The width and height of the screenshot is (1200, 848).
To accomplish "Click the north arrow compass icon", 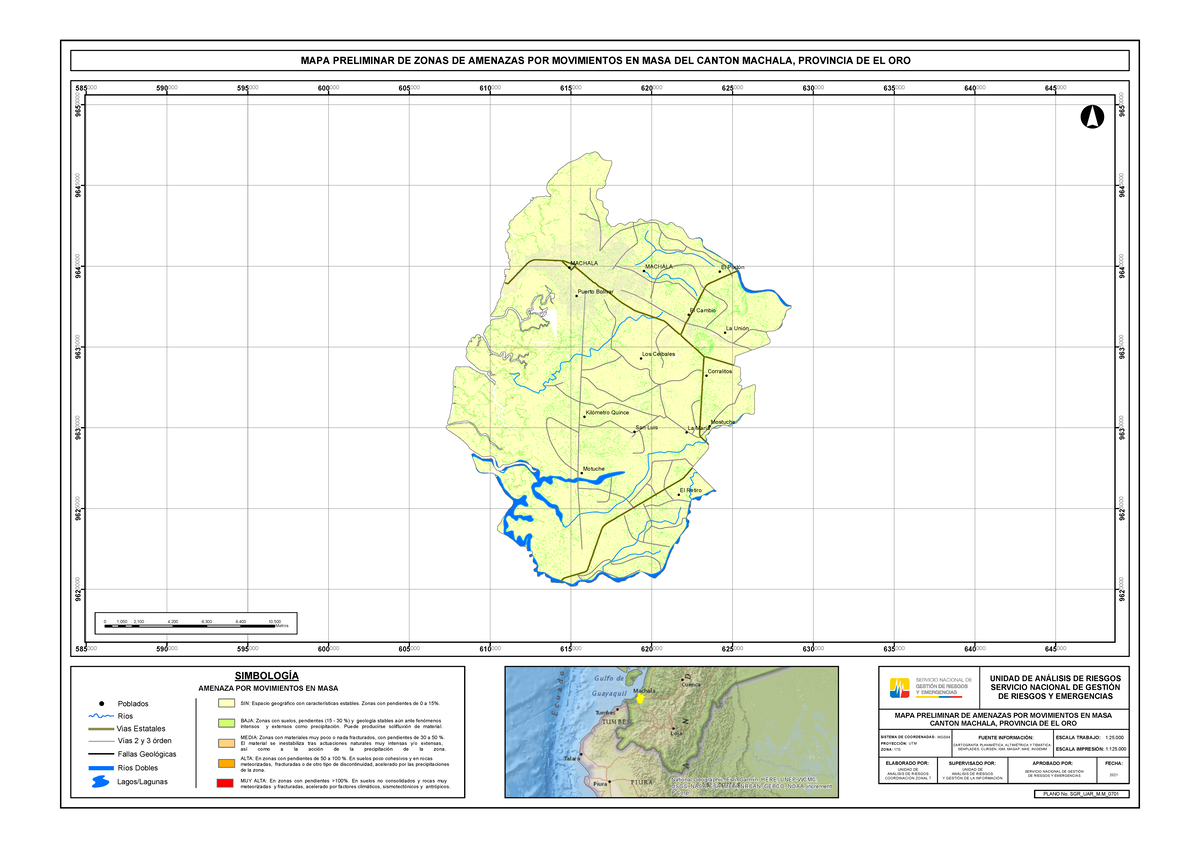I will (1090, 117).
